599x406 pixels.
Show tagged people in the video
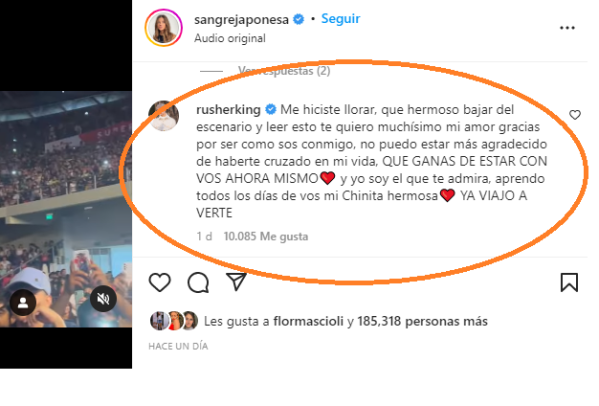(x=23, y=302)
